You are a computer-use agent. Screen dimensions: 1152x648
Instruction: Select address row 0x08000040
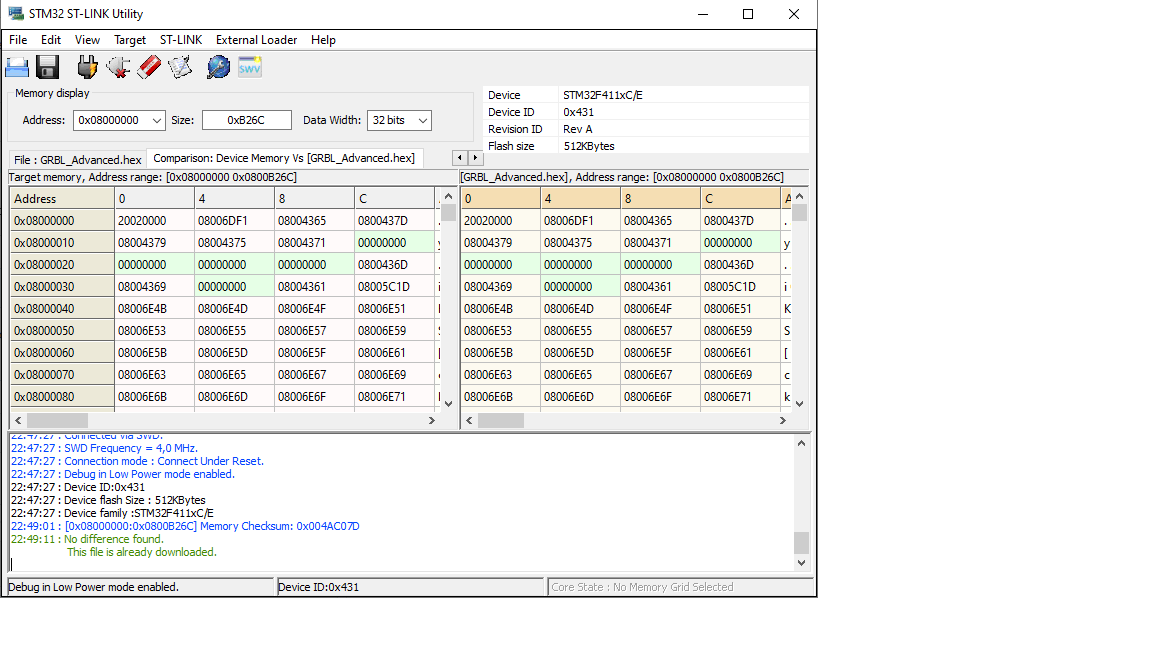click(62, 309)
